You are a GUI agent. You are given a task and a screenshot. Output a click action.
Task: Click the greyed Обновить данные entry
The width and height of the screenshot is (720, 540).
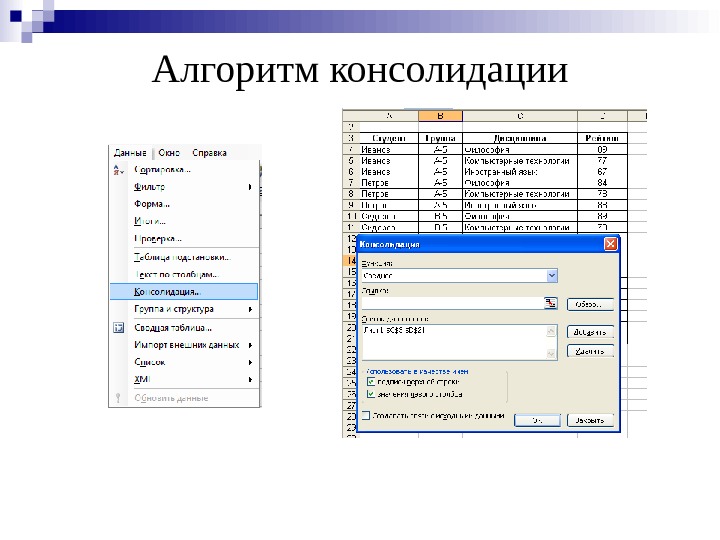[x=185, y=398]
